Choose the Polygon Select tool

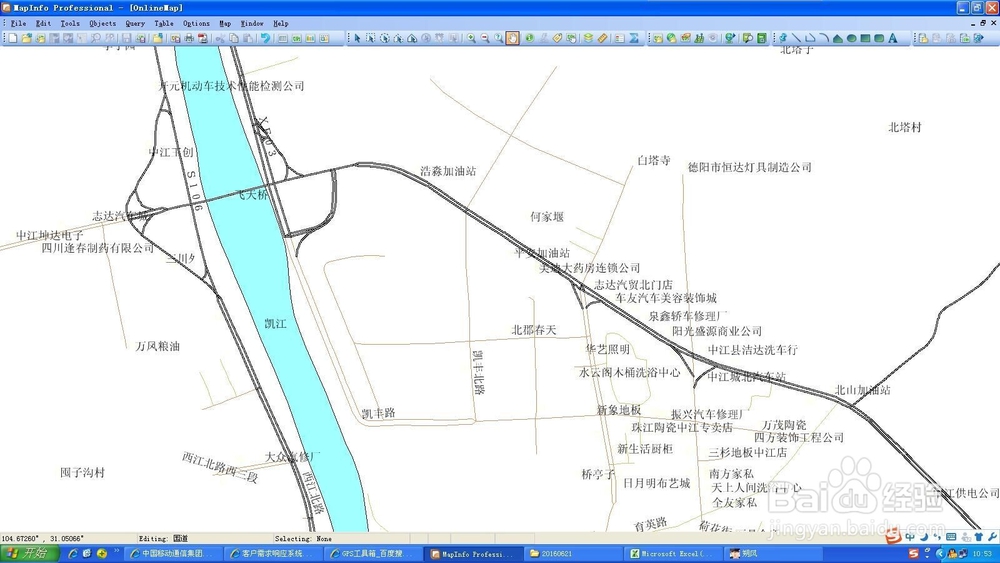point(398,38)
